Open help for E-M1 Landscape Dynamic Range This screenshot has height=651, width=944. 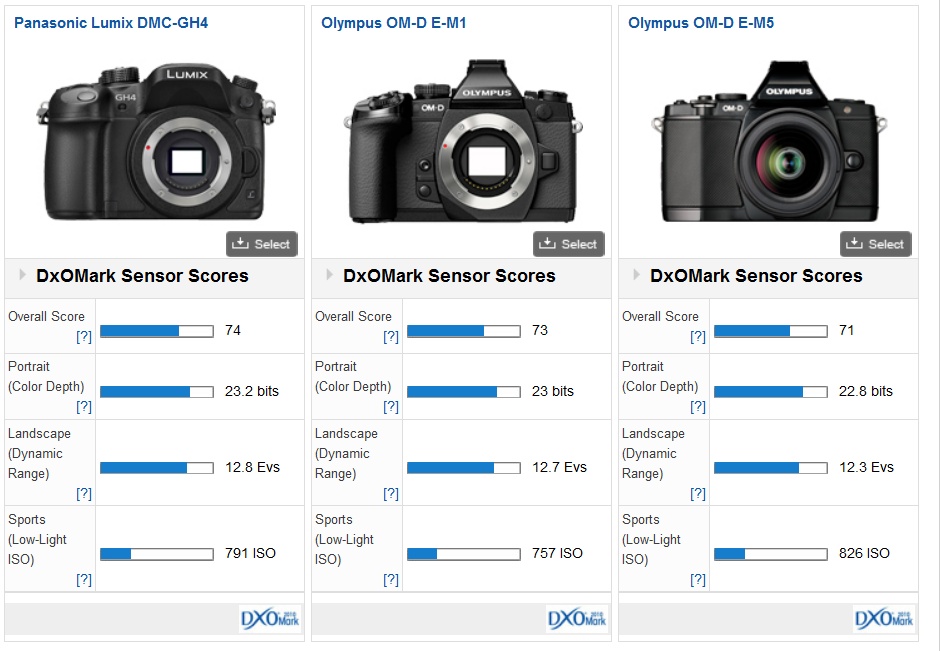coord(391,494)
